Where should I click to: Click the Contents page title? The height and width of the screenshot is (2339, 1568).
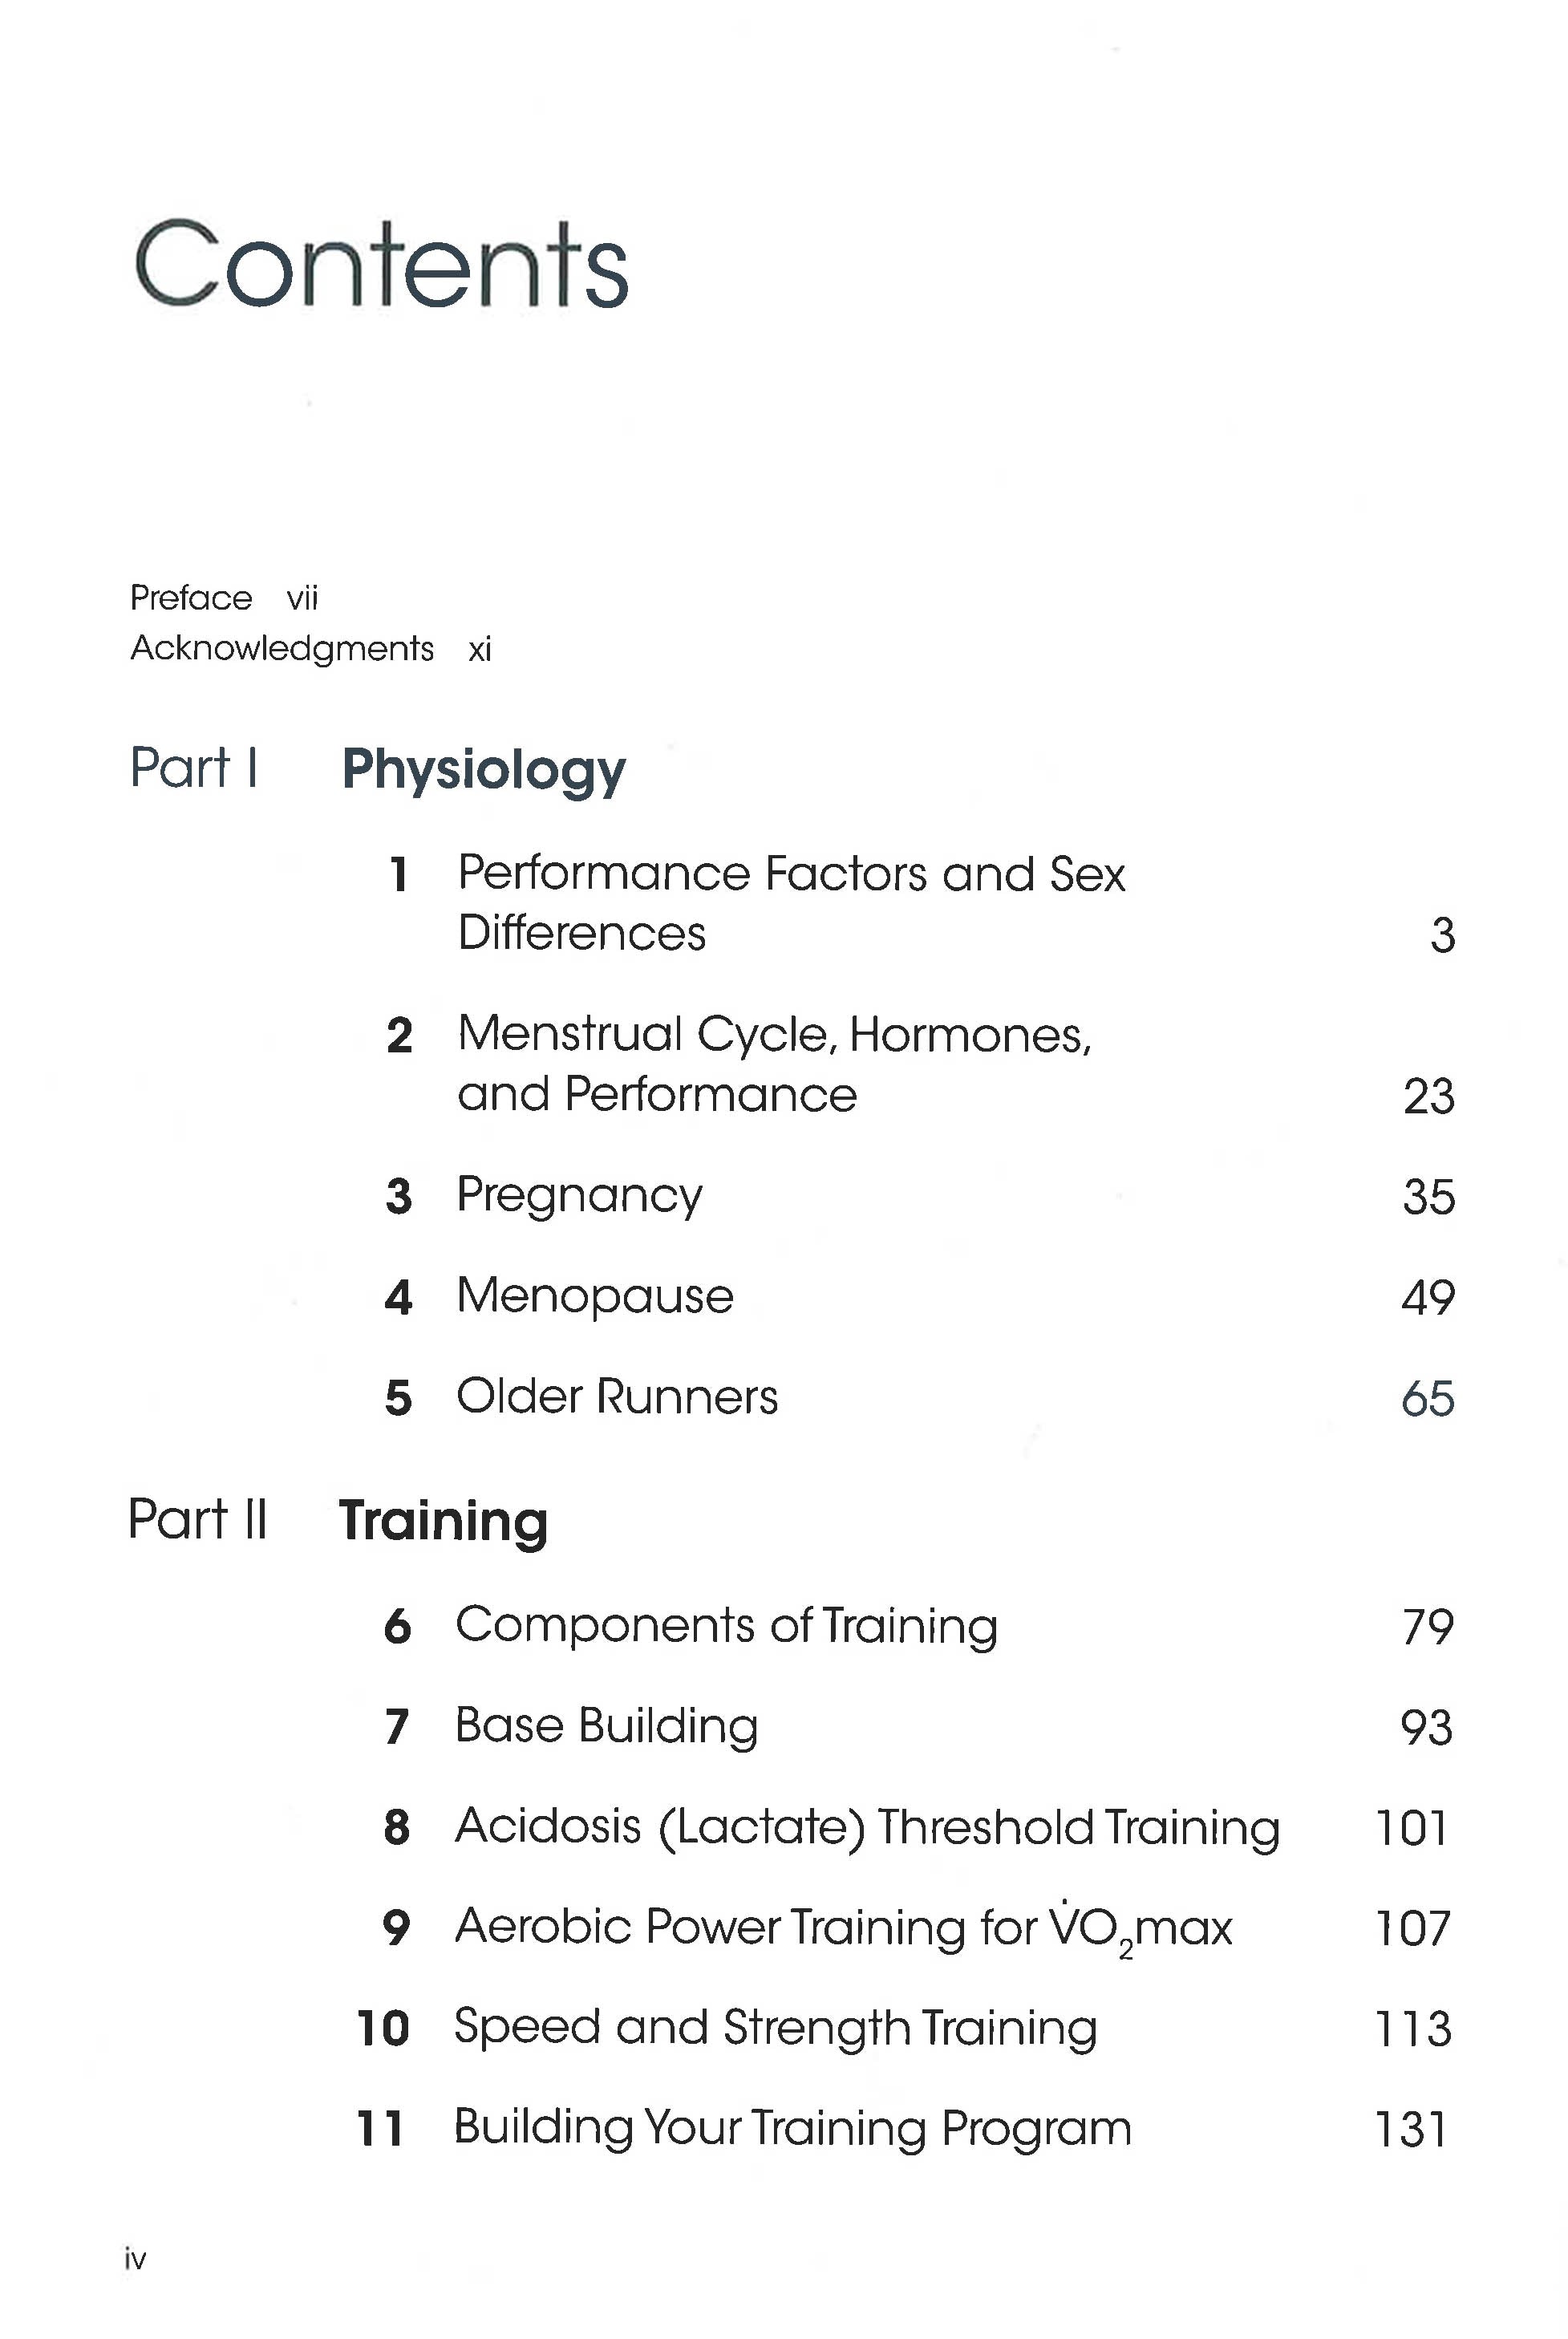click(x=381, y=265)
